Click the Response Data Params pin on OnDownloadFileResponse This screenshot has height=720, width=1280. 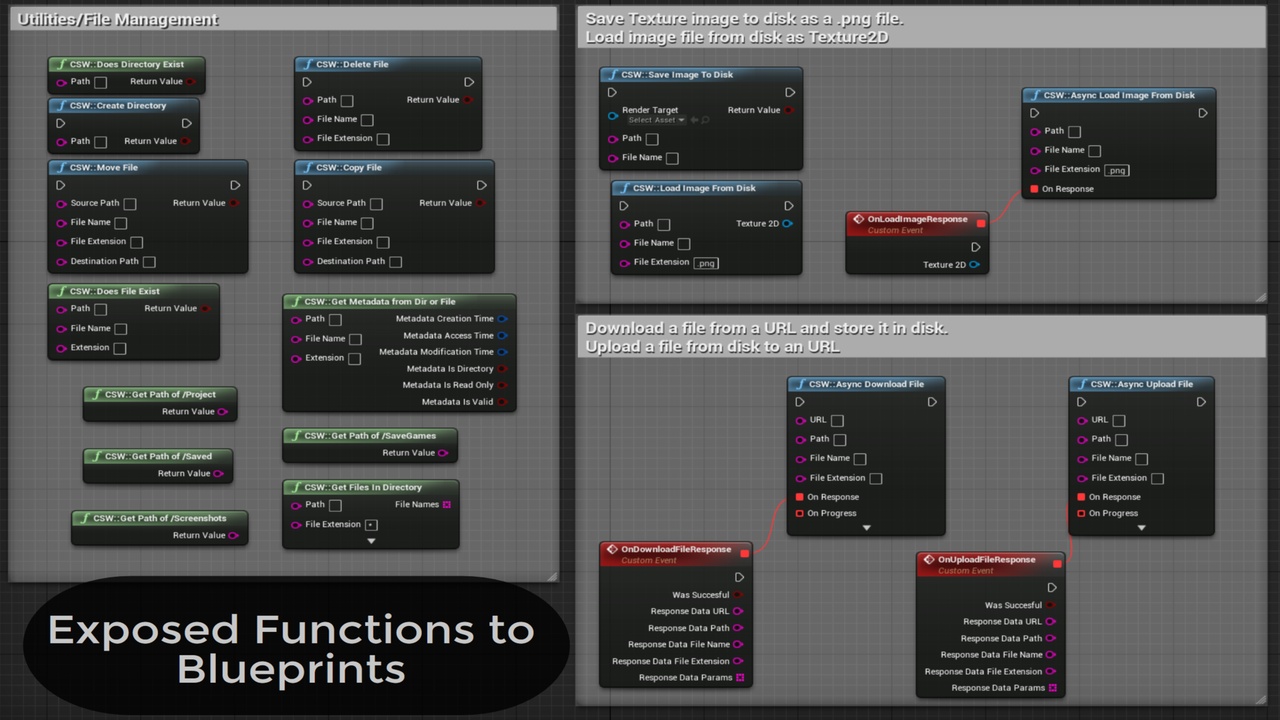740,678
